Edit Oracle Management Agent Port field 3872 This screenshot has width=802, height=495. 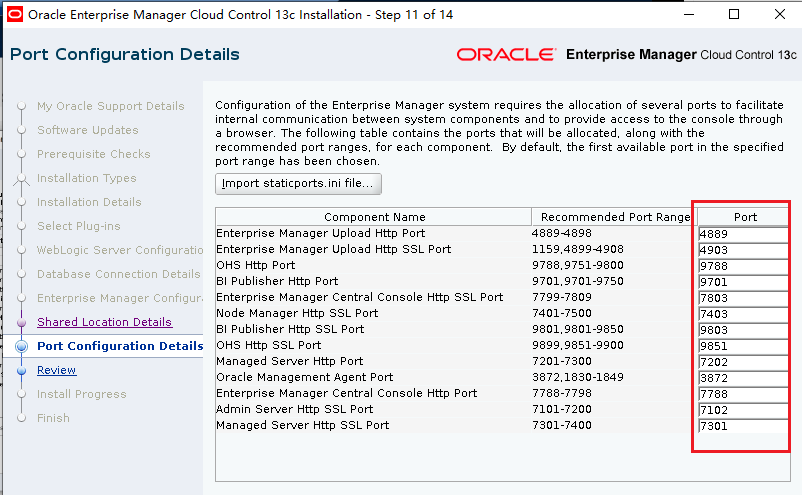click(743, 378)
